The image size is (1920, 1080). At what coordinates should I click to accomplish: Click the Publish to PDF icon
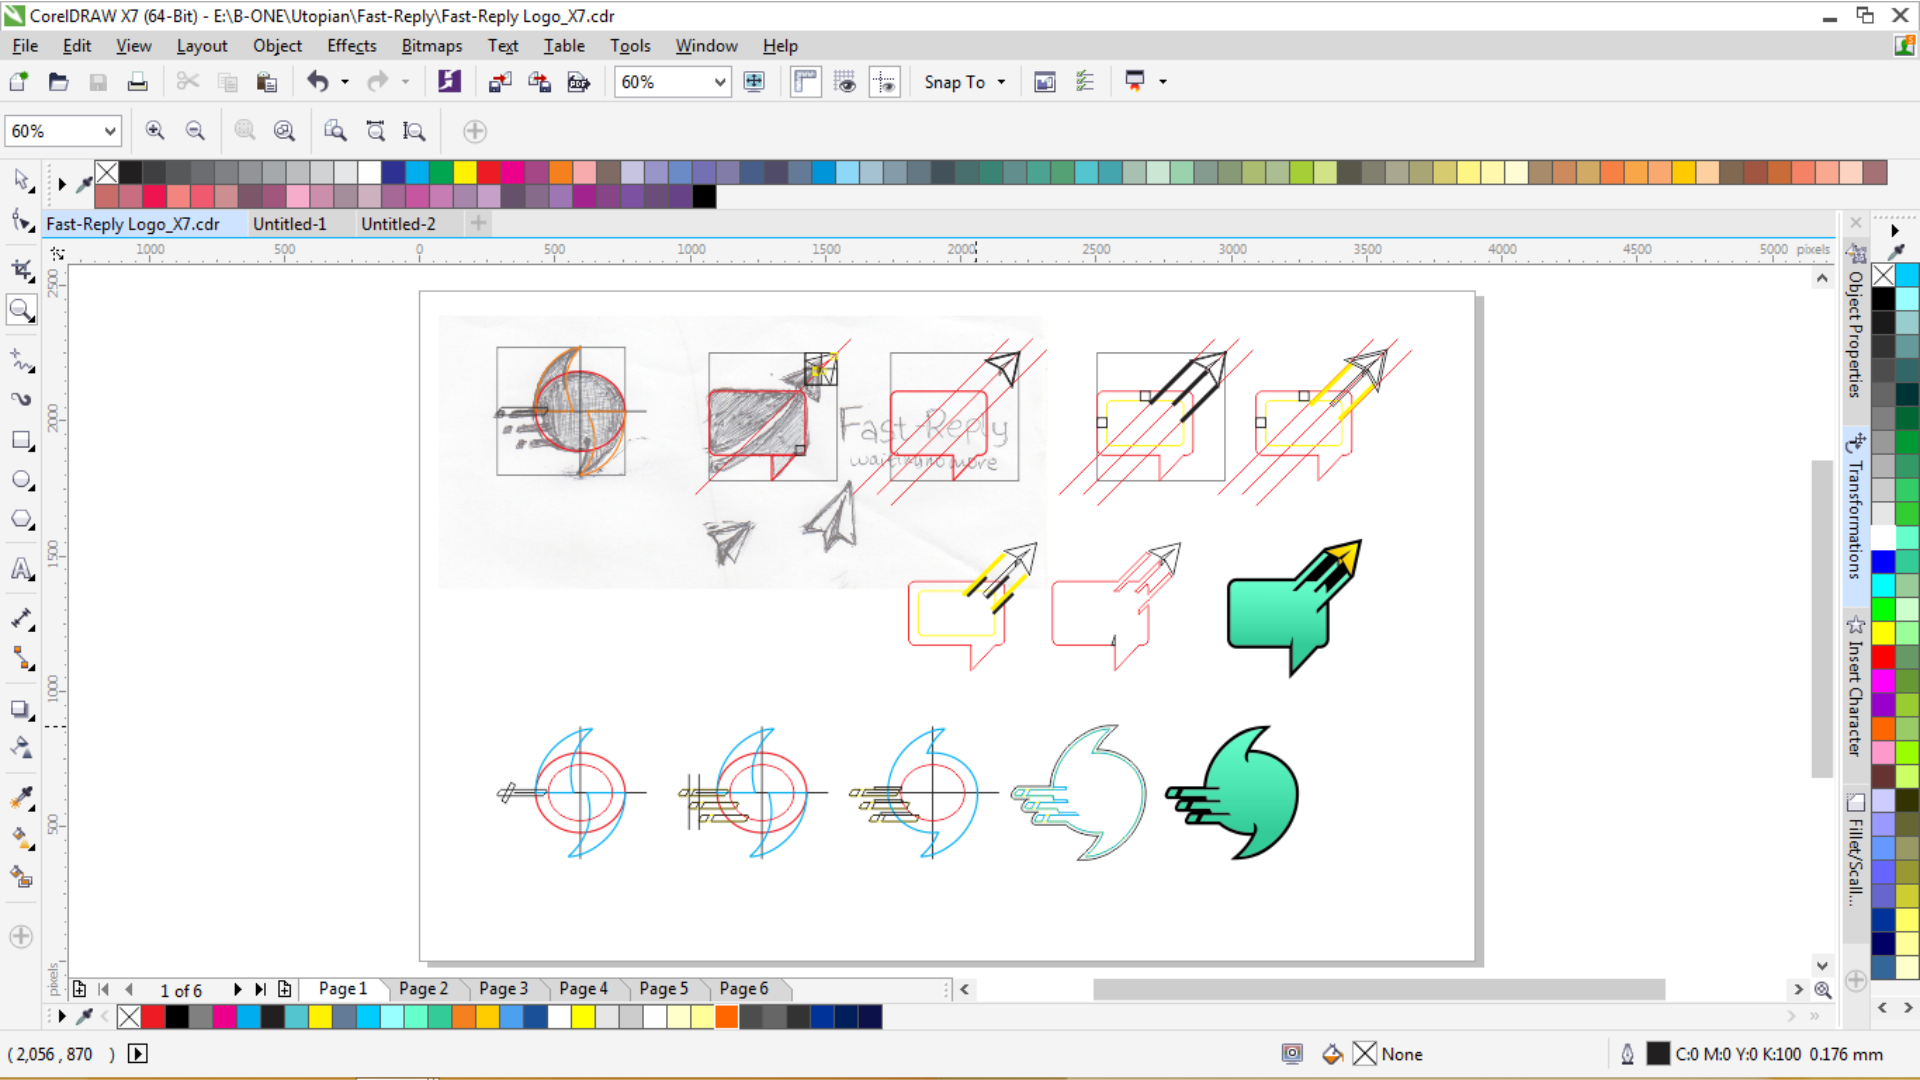tap(578, 82)
